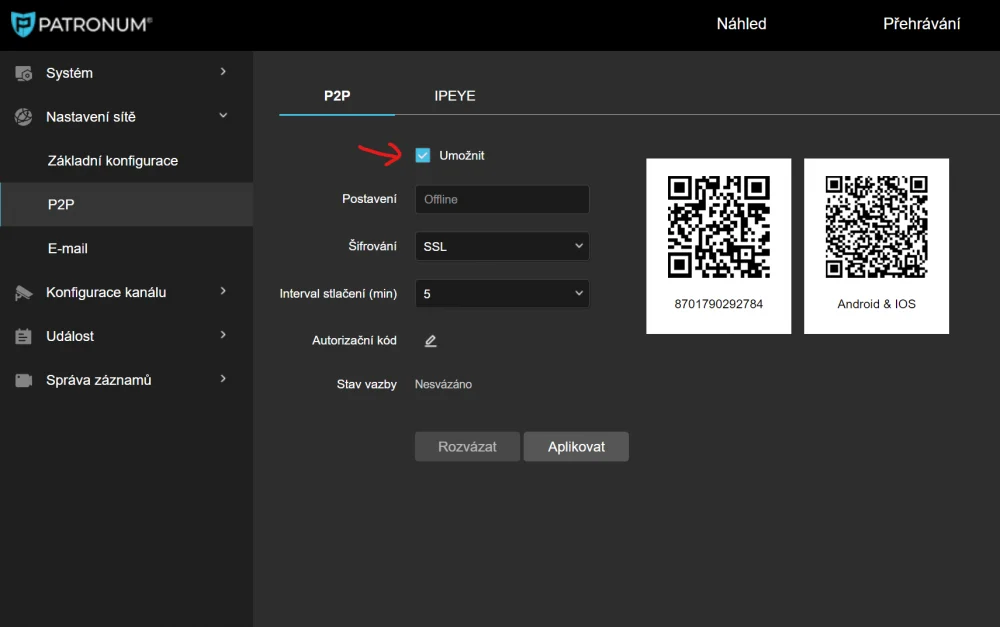Expand the Systém menu chevron

pyautogui.click(x=223, y=71)
